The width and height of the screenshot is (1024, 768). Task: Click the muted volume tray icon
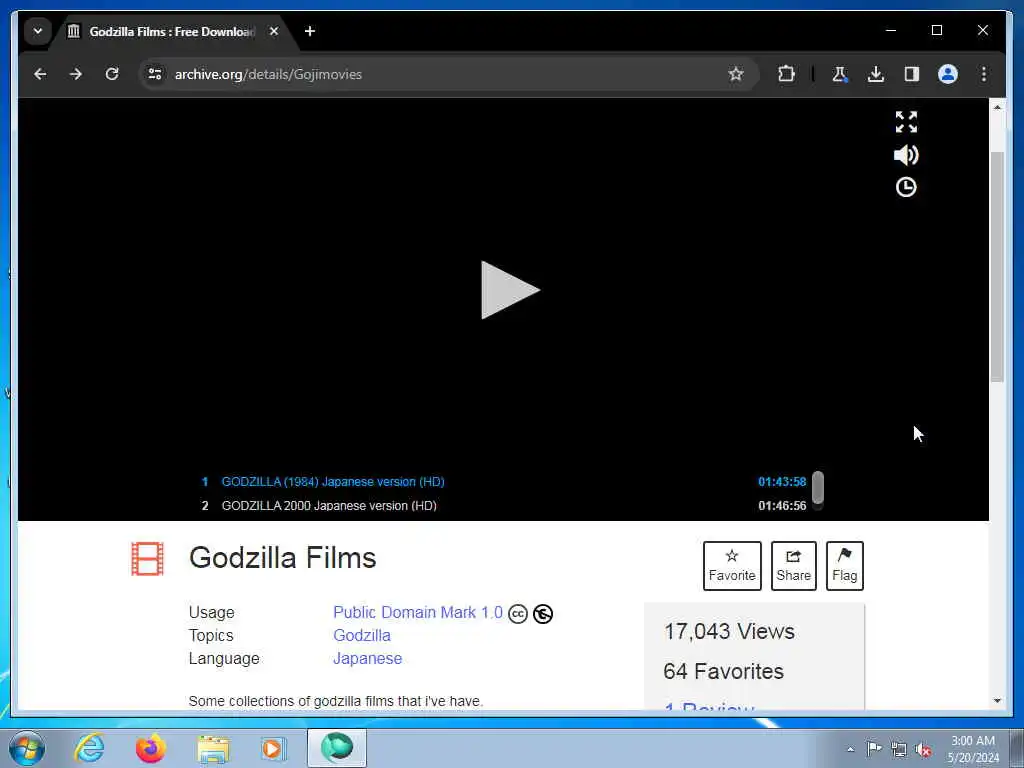click(923, 749)
